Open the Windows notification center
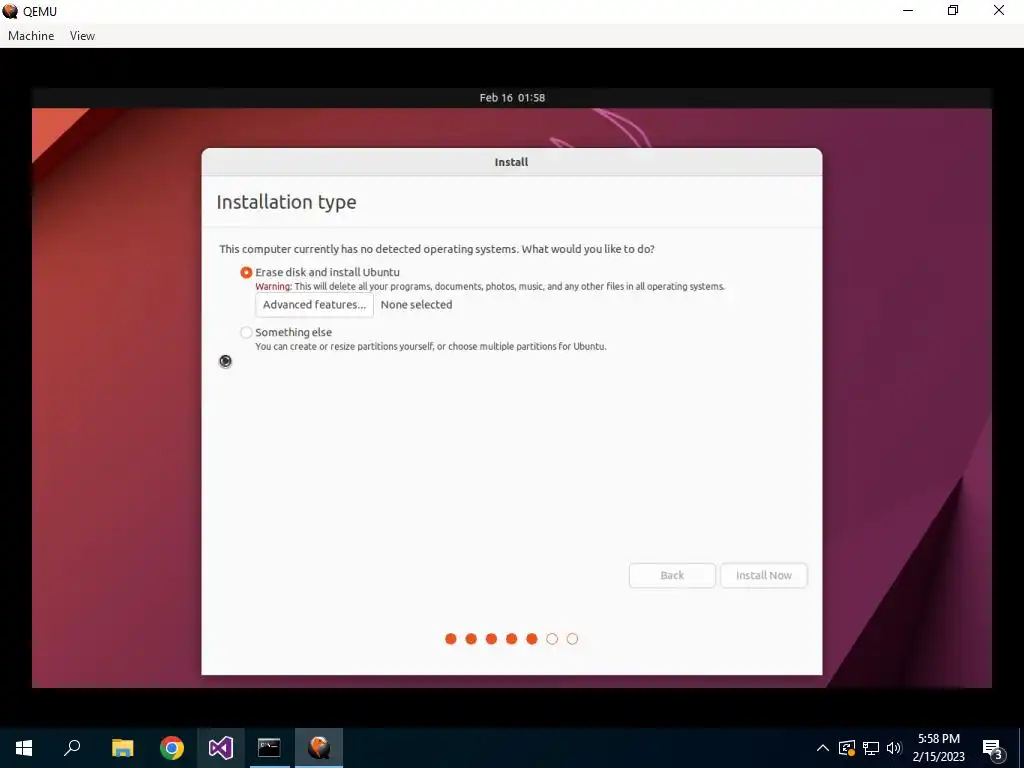1024x768 pixels. (994, 749)
